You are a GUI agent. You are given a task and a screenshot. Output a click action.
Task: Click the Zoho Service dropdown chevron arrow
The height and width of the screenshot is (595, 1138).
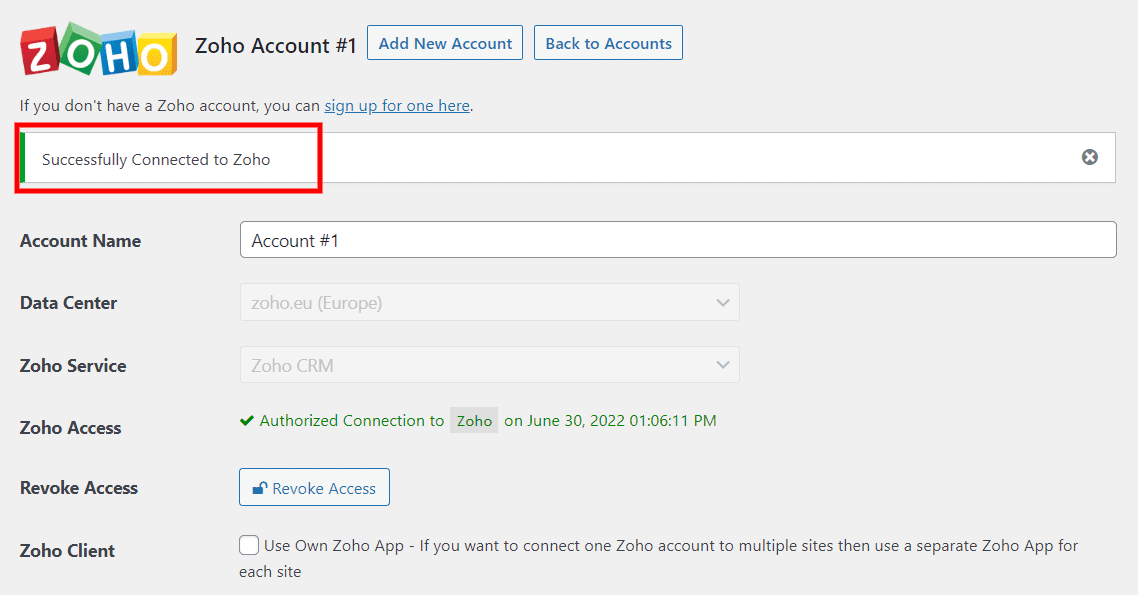[722, 364]
